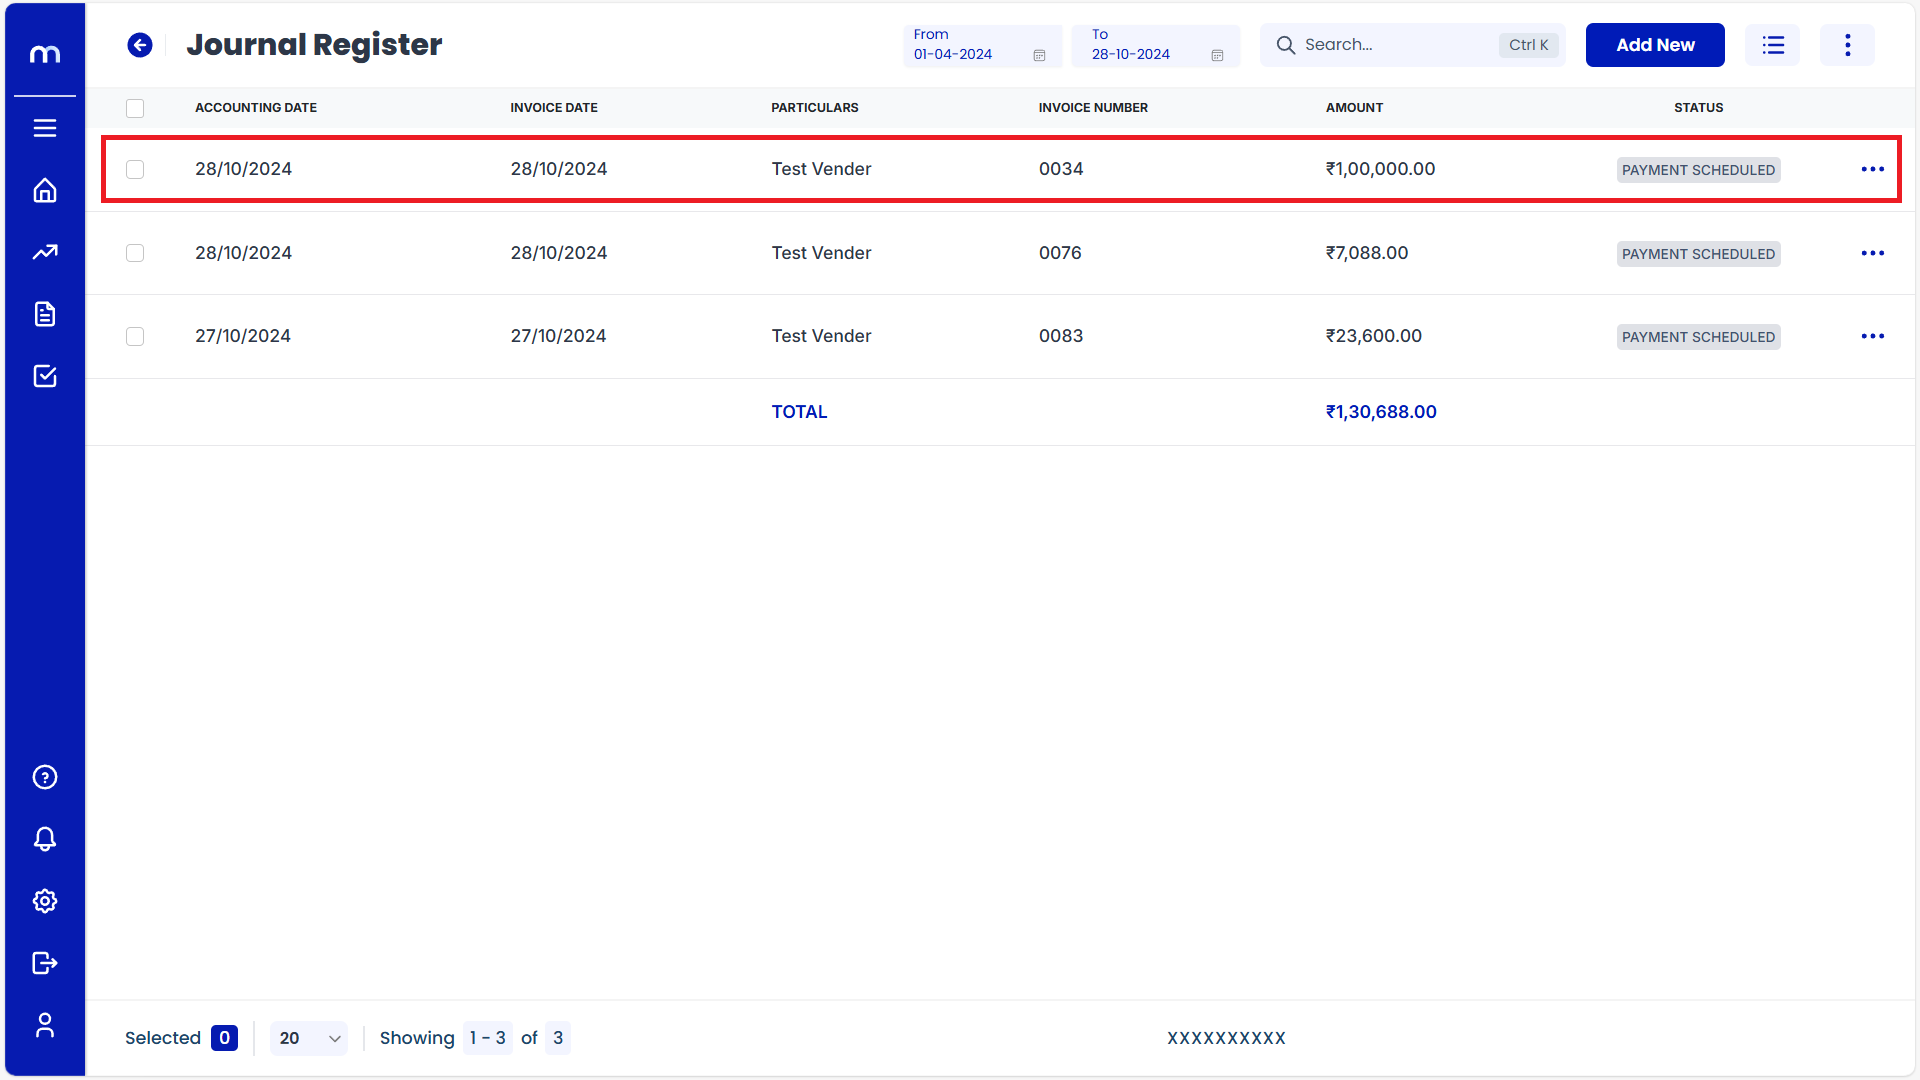The width and height of the screenshot is (1920, 1080).
Task: Click the back arrow beside Journal Register
Action: tap(140, 45)
